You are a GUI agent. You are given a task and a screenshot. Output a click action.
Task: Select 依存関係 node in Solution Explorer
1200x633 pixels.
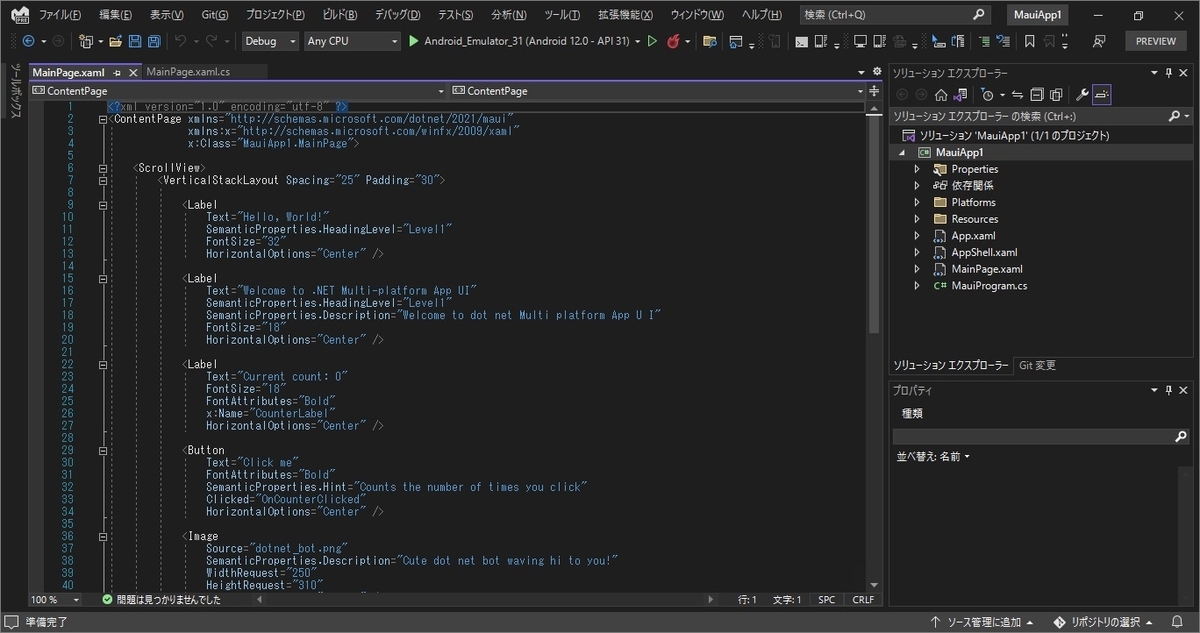pyautogui.click(x=971, y=186)
